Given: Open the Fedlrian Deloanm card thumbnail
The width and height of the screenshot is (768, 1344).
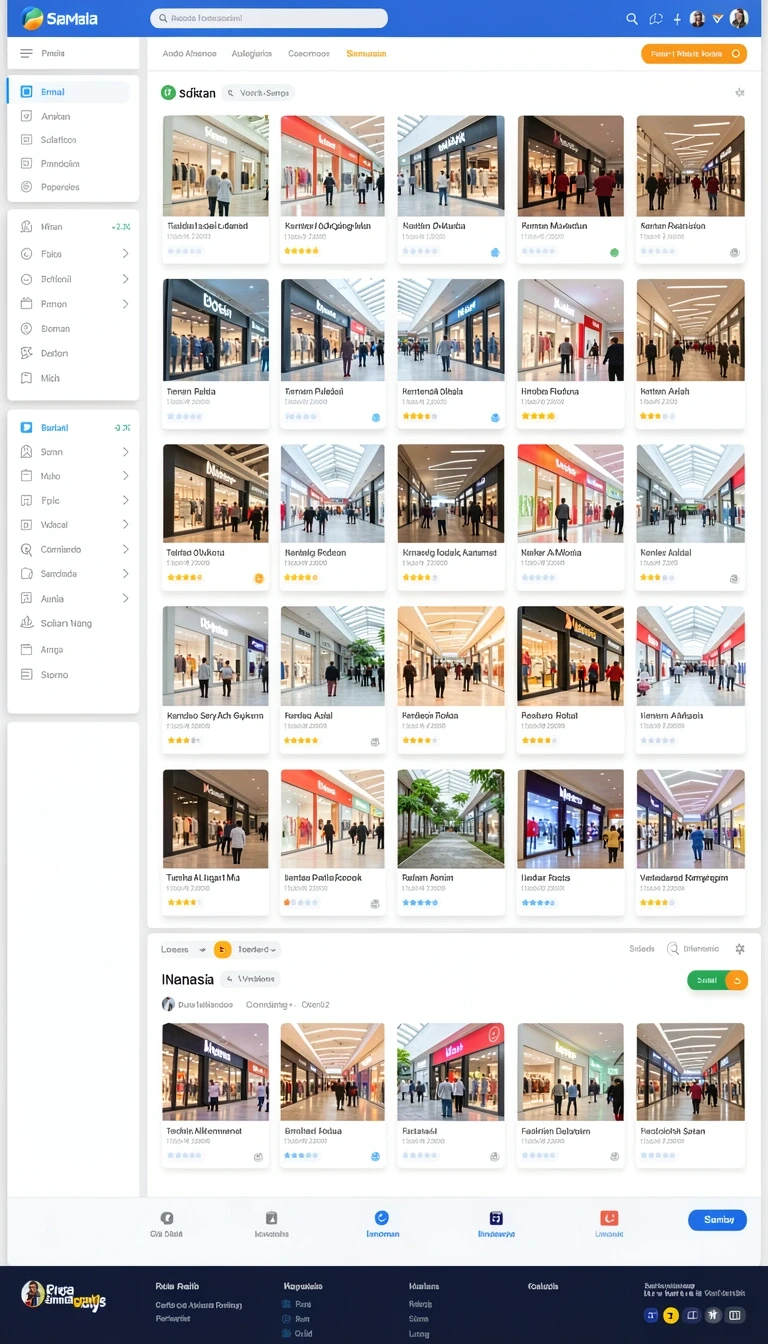Looking at the screenshot, I should coord(570,1071).
